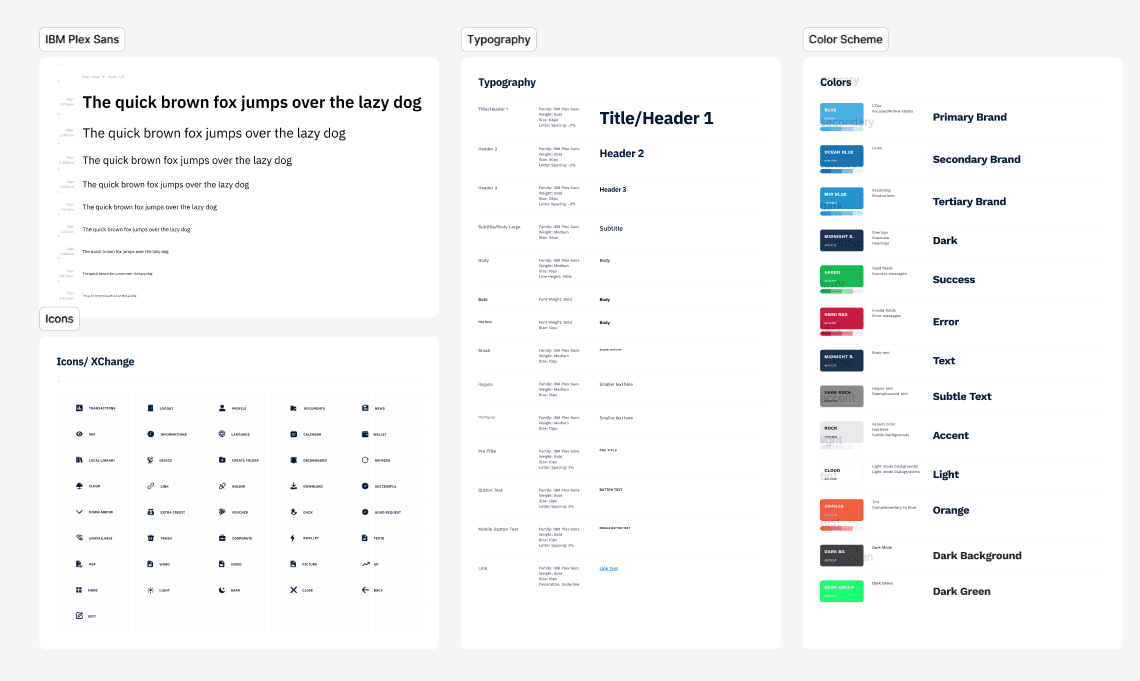The height and width of the screenshot is (681, 1140).
Task: Click the Up trend arrow icon
Action: (366, 564)
